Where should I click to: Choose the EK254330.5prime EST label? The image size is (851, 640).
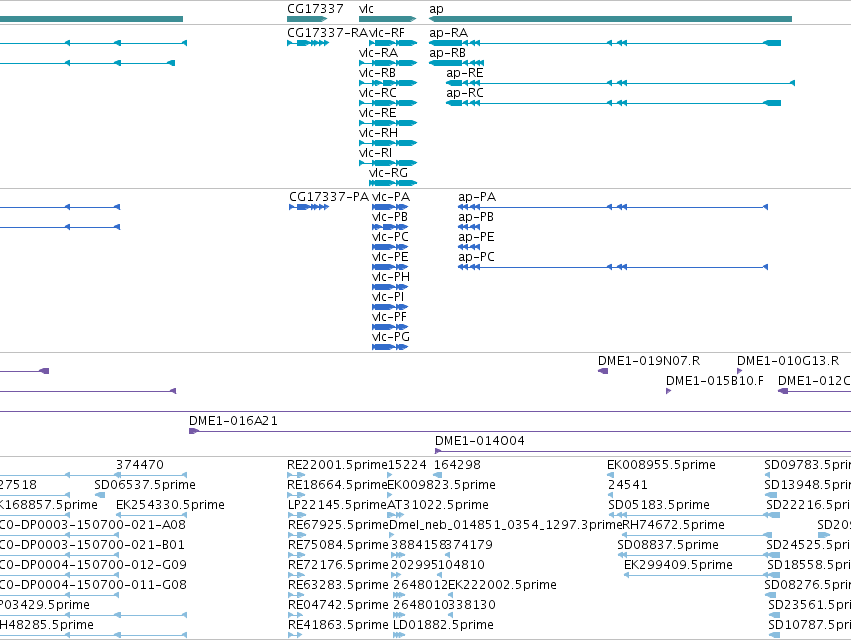click(170, 505)
